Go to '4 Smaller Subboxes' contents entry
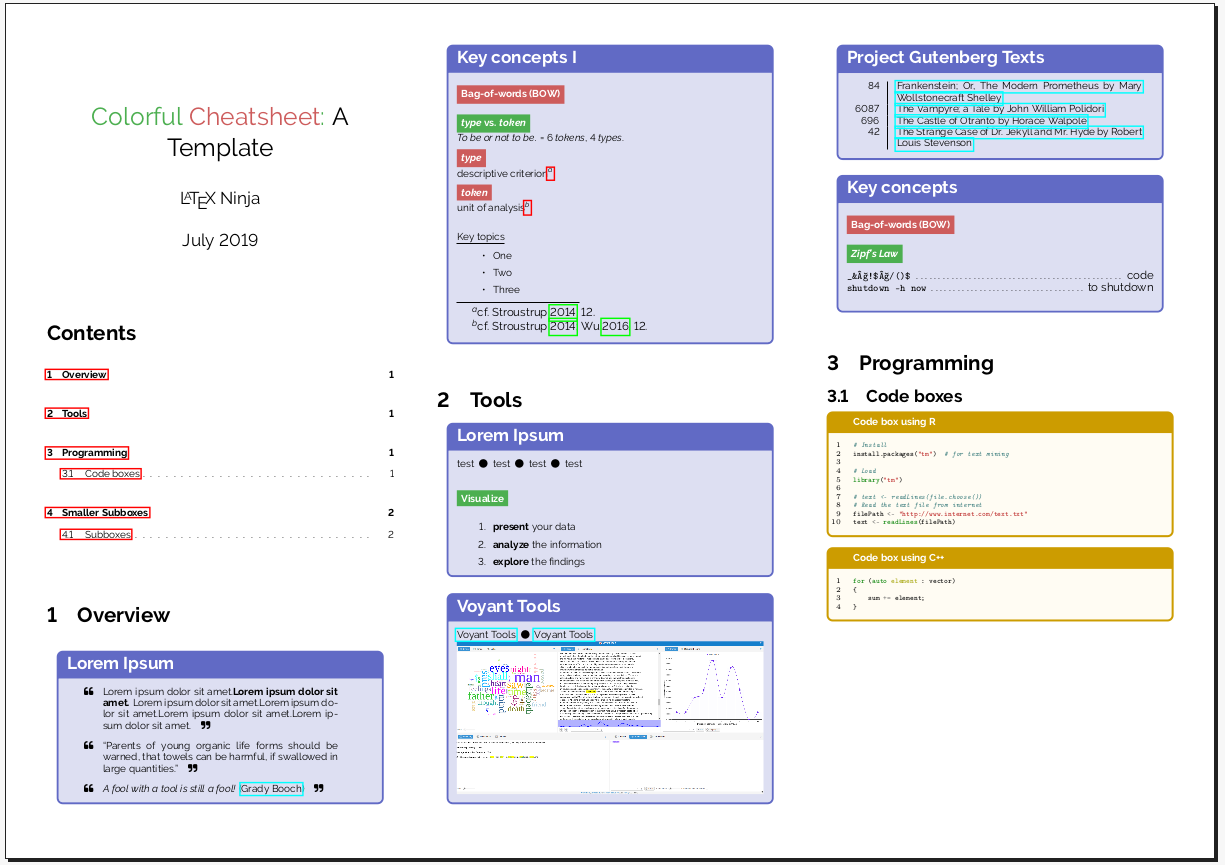Viewport: 1225px width, 865px height. (97, 513)
